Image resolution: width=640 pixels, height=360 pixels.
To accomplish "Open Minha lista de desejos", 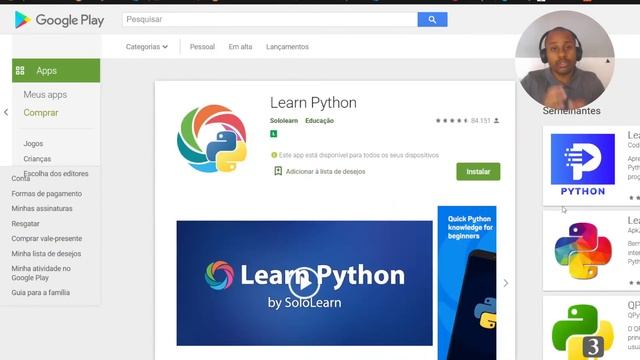I will tap(46, 253).
